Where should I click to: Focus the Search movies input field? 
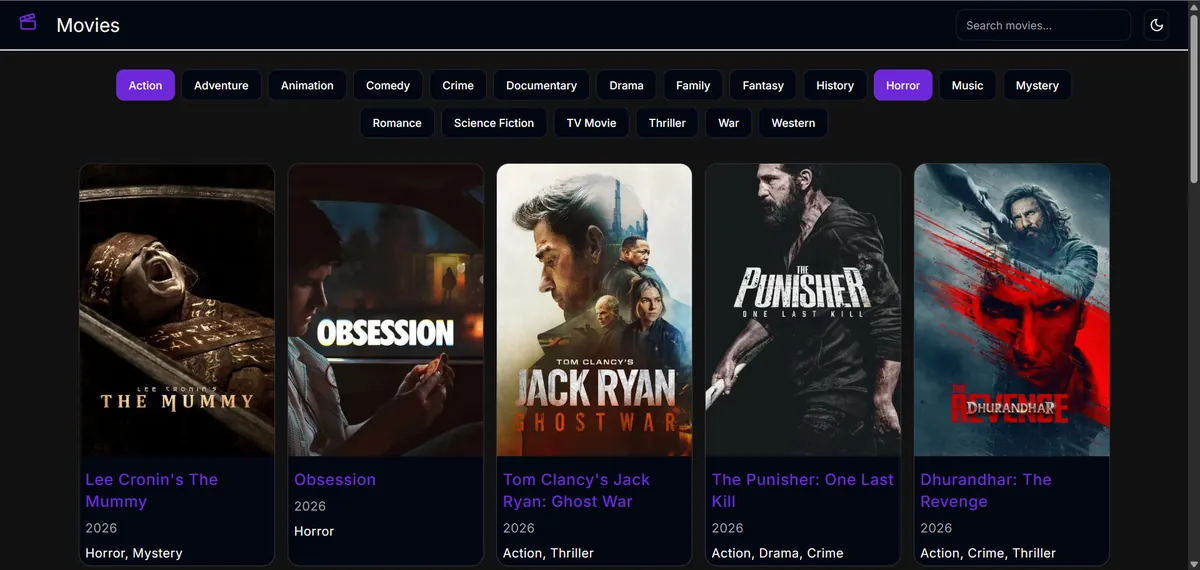click(1043, 25)
